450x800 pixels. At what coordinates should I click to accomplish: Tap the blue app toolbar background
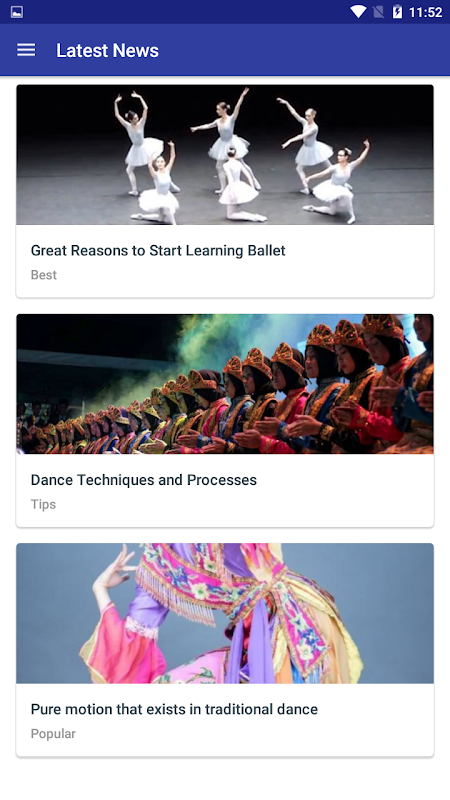click(306, 49)
